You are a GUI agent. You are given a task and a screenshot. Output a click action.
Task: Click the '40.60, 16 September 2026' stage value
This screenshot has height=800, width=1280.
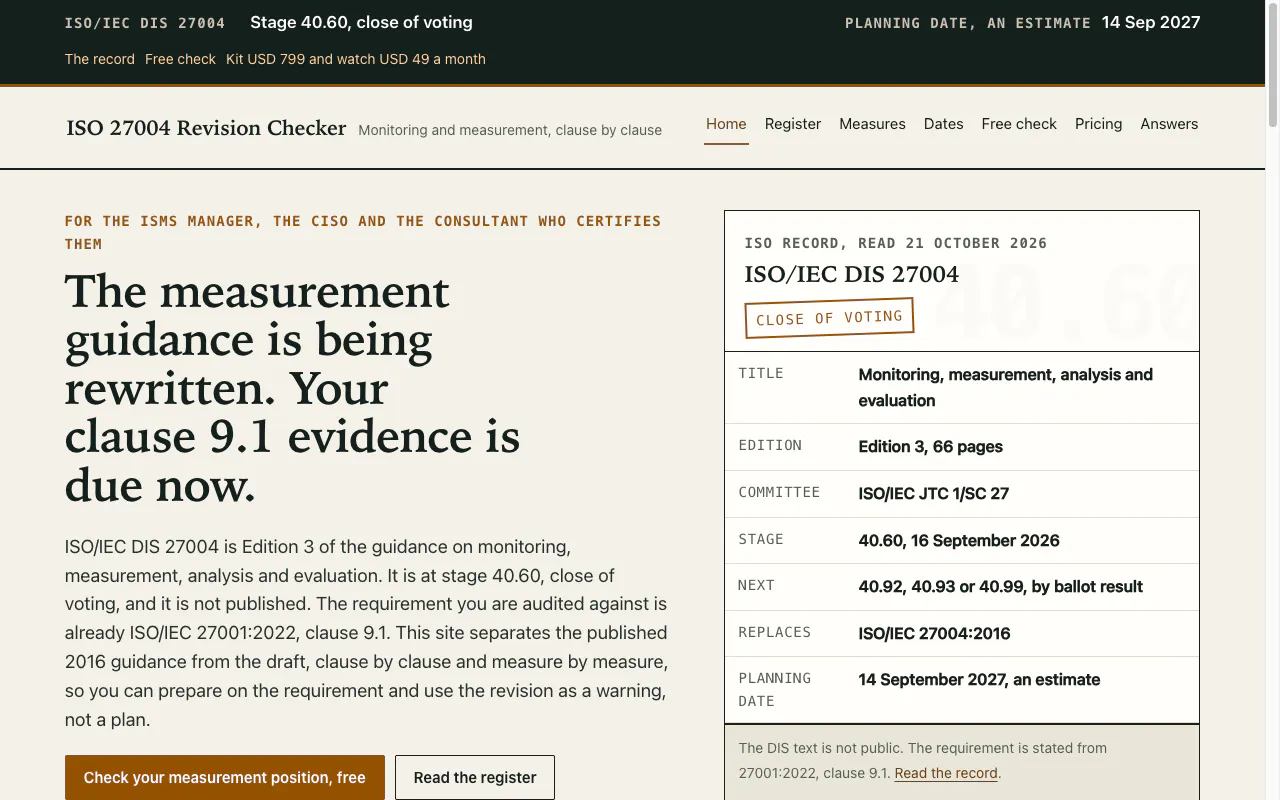pyautogui.click(x=959, y=541)
